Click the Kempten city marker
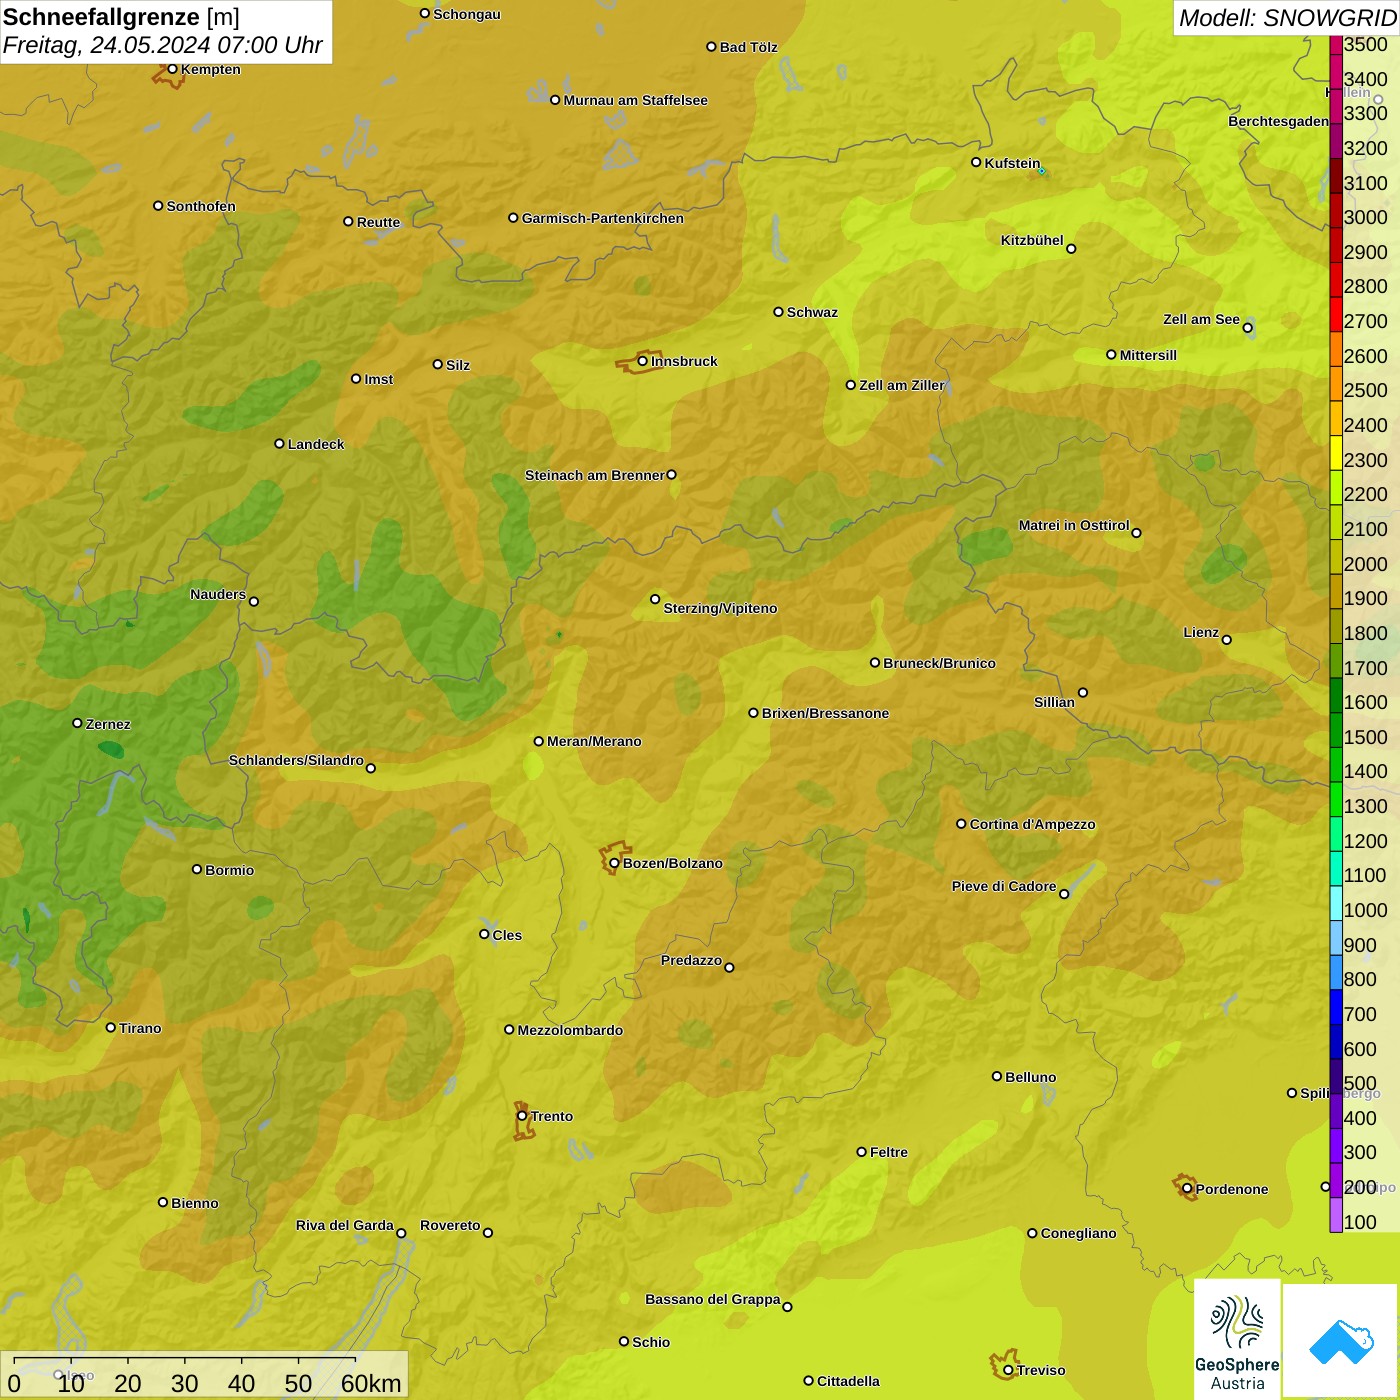 (x=172, y=69)
